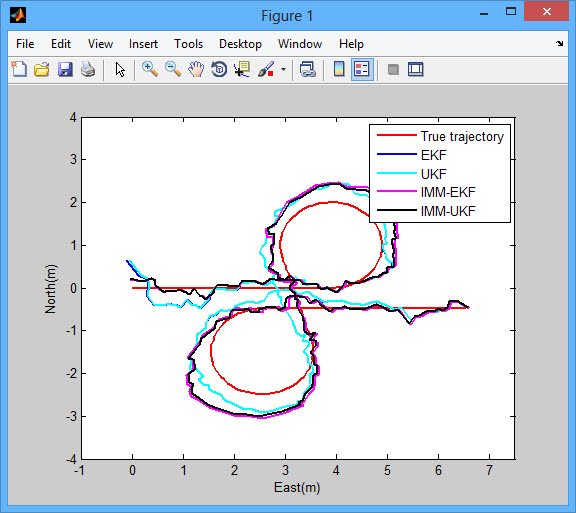Click the Show Plot Tools and Dock button
This screenshot has height=513, width=576.
point(416,69)
